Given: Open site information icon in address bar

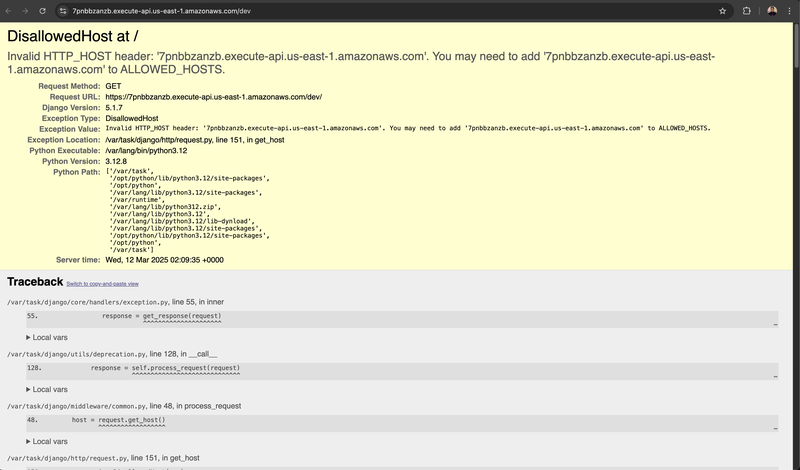Looking at the screenshot, I should coord(63,11).
